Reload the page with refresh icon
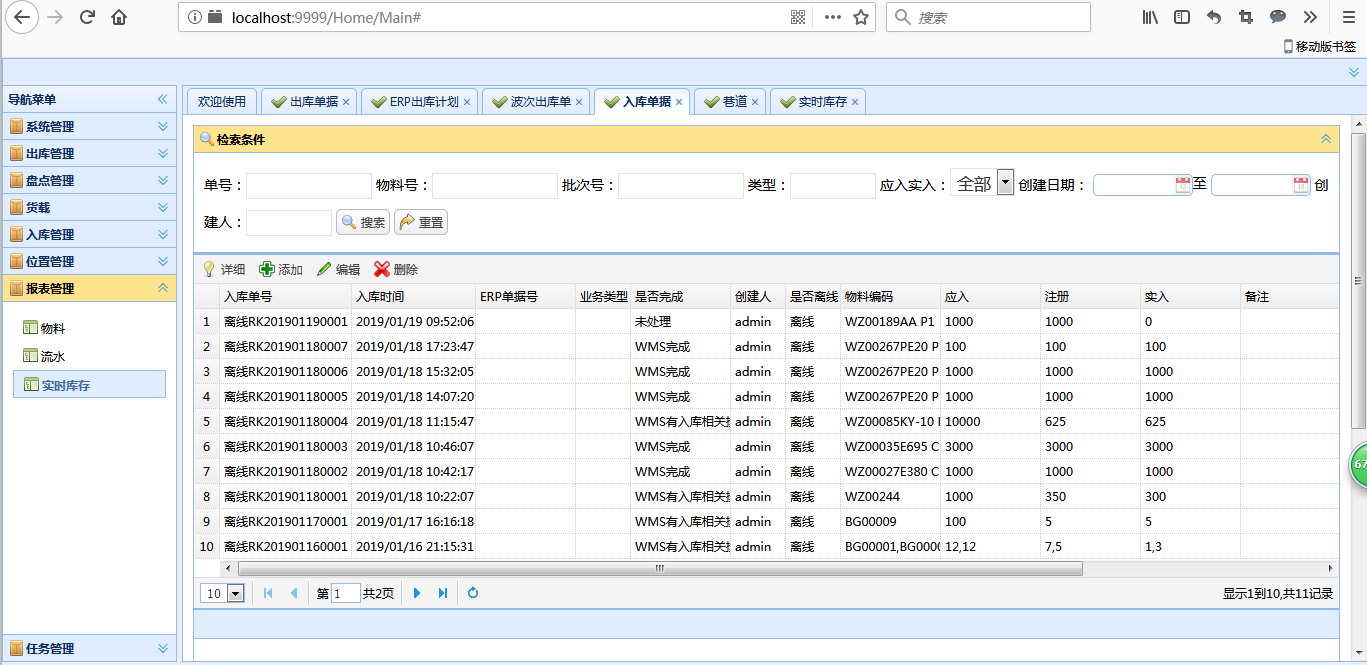The image size is (1367, 665). pos(87,17)
